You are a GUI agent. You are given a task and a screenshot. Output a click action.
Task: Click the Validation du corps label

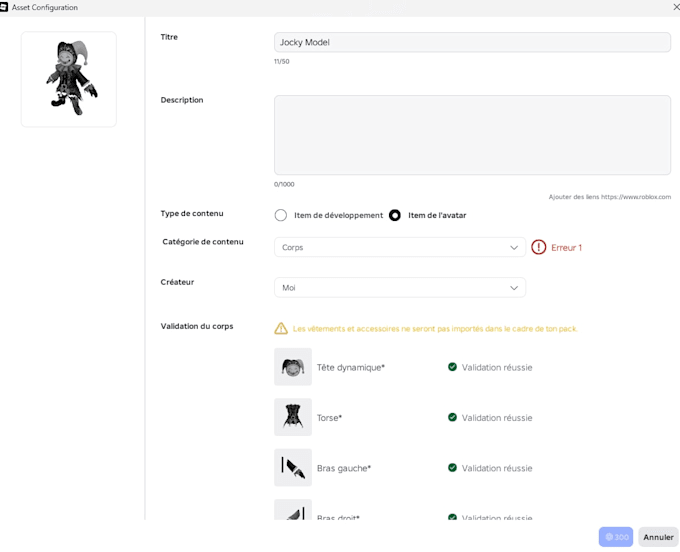pos(197,326)
